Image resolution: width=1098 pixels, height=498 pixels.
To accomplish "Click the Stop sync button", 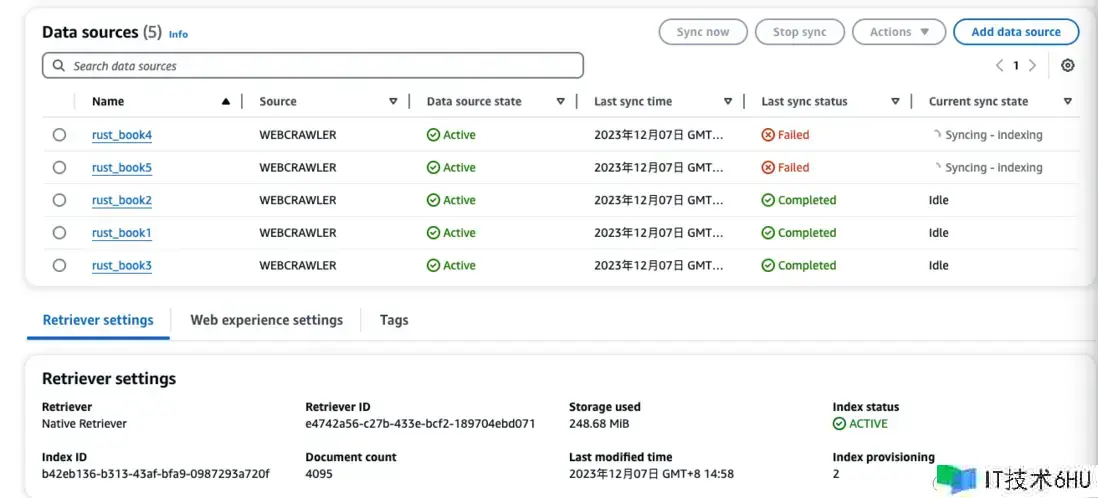I will 800,32.
